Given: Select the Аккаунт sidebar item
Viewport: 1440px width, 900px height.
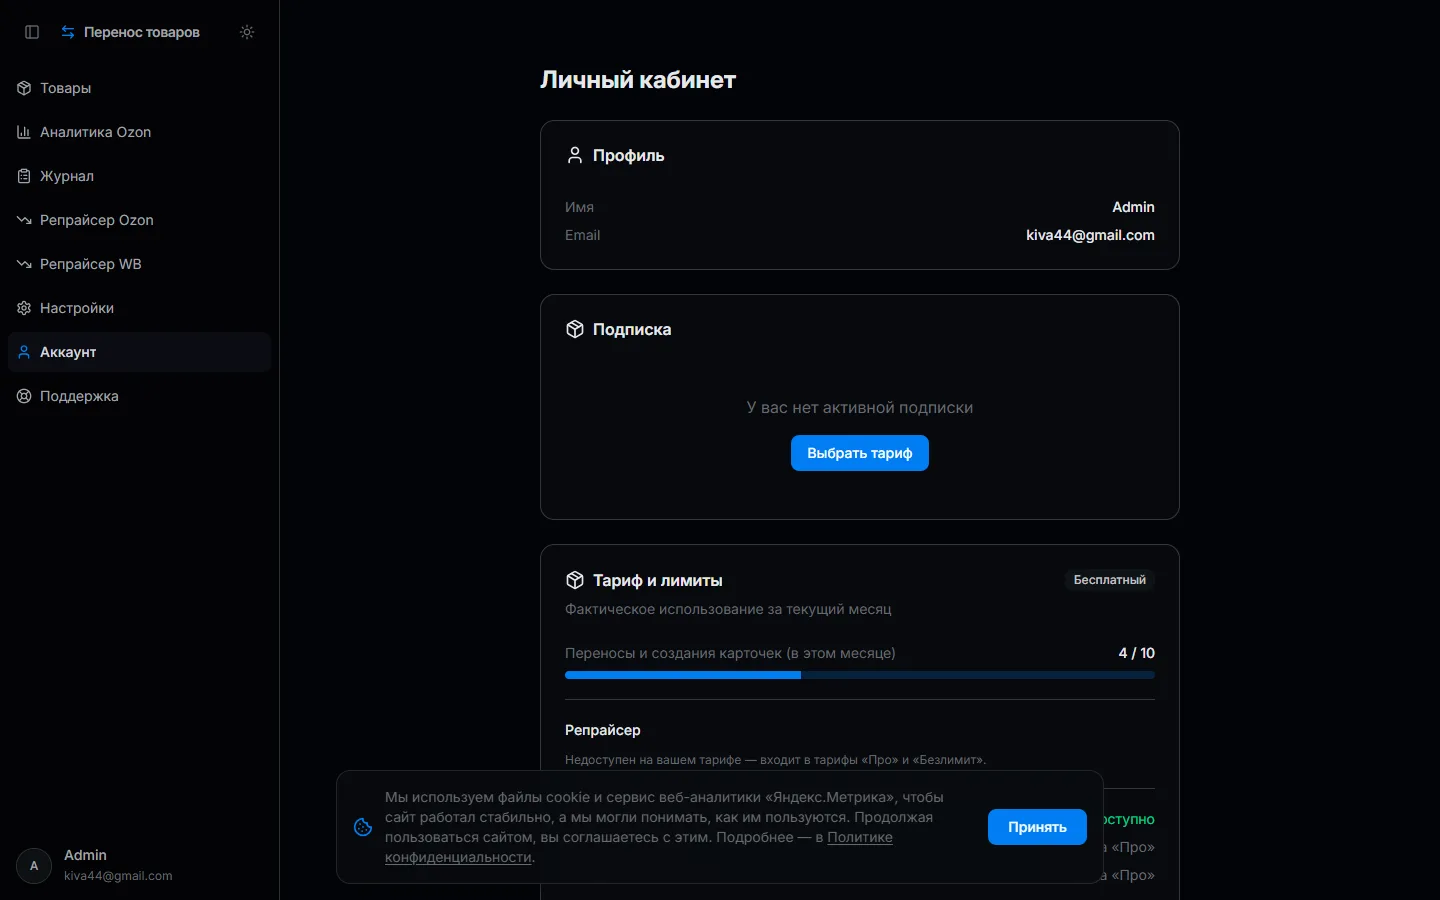Looking at the screenshot, I should (139, 352).
